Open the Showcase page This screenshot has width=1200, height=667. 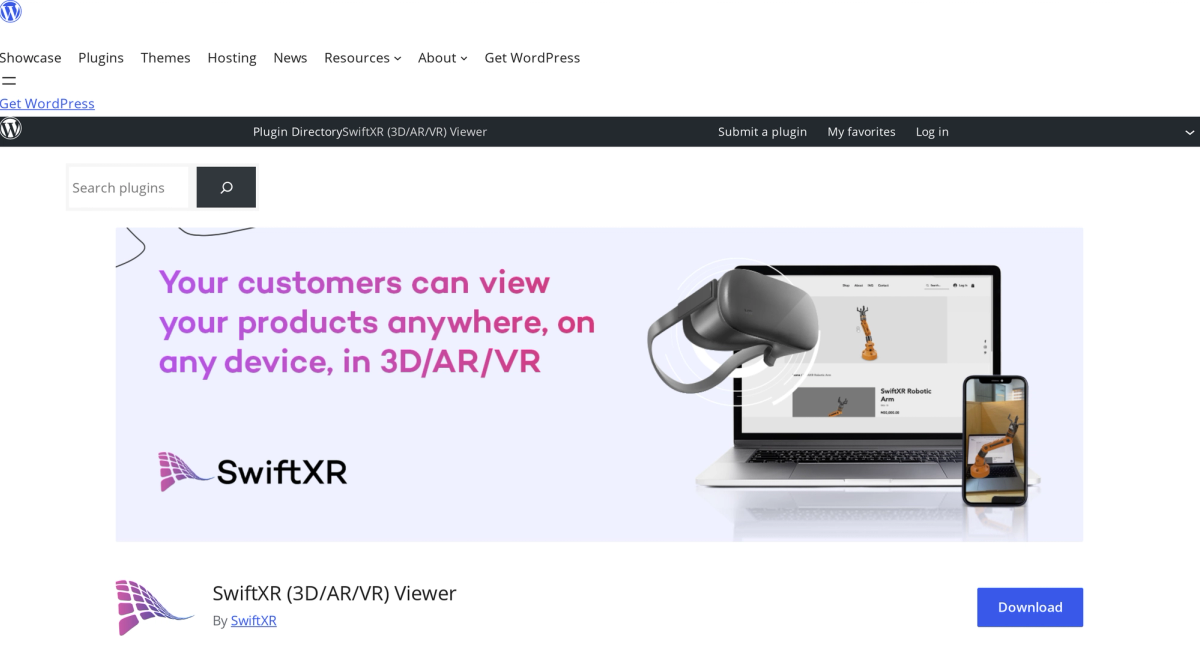click(x=30, y=58)
